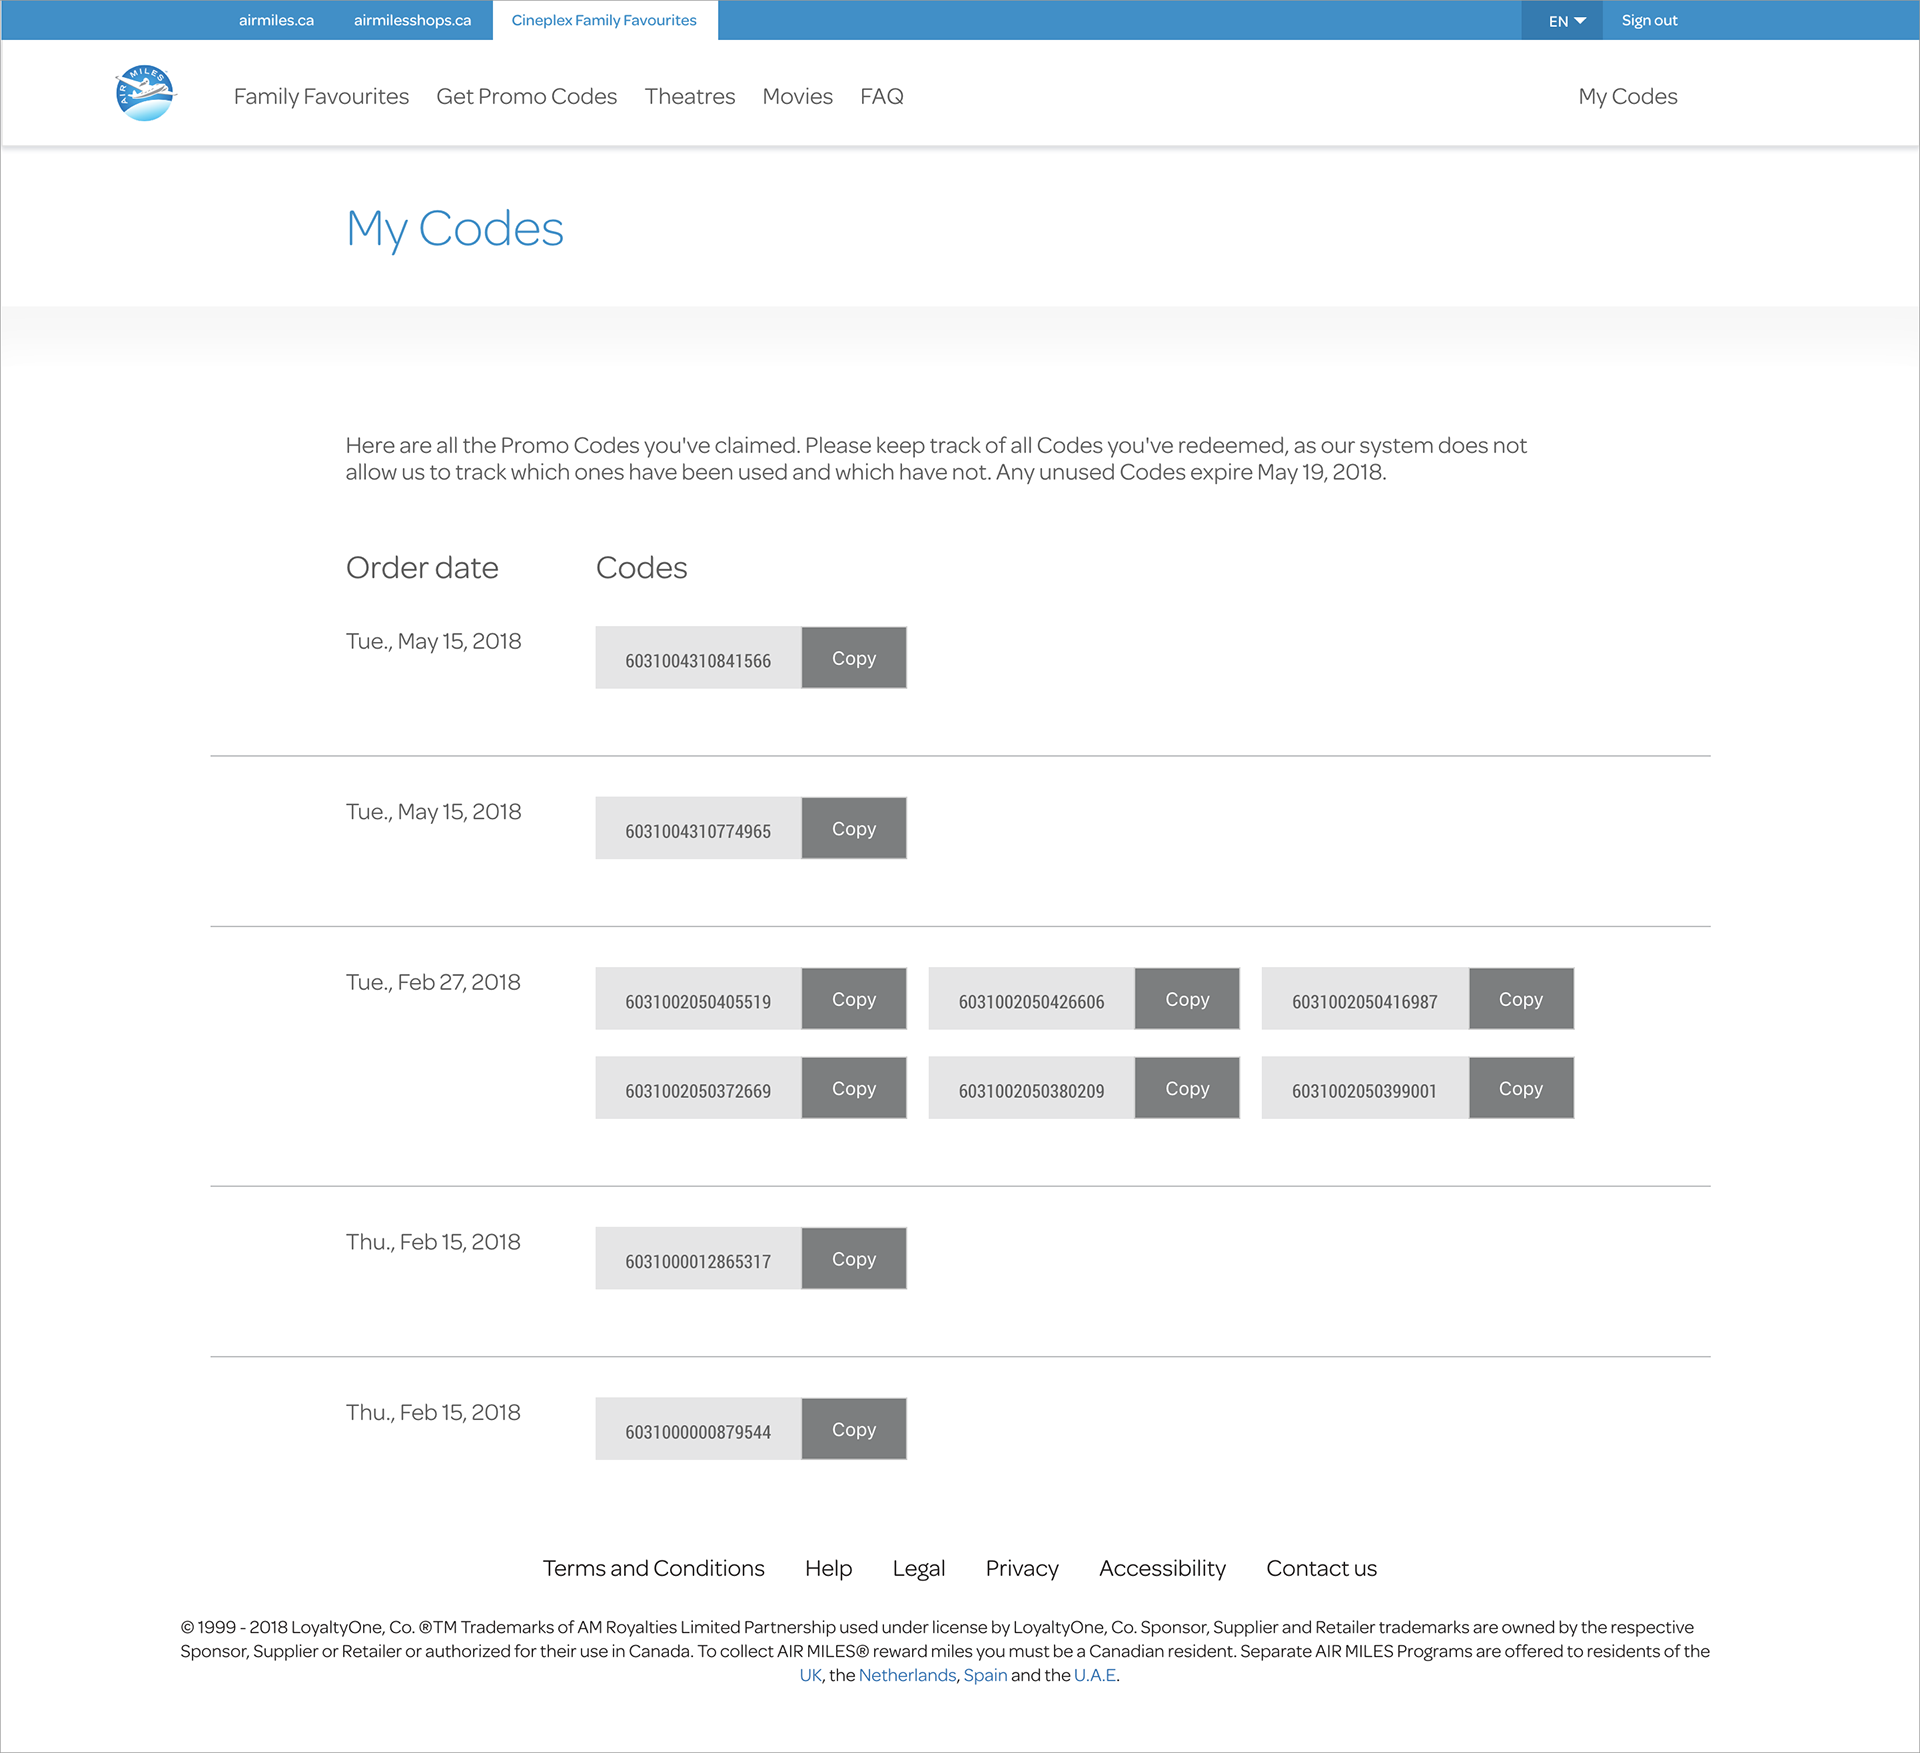Select the code field 6031002050405519
This screenshot has height=1753, width=1920.
pyautogui.click(x=698, y=999)
